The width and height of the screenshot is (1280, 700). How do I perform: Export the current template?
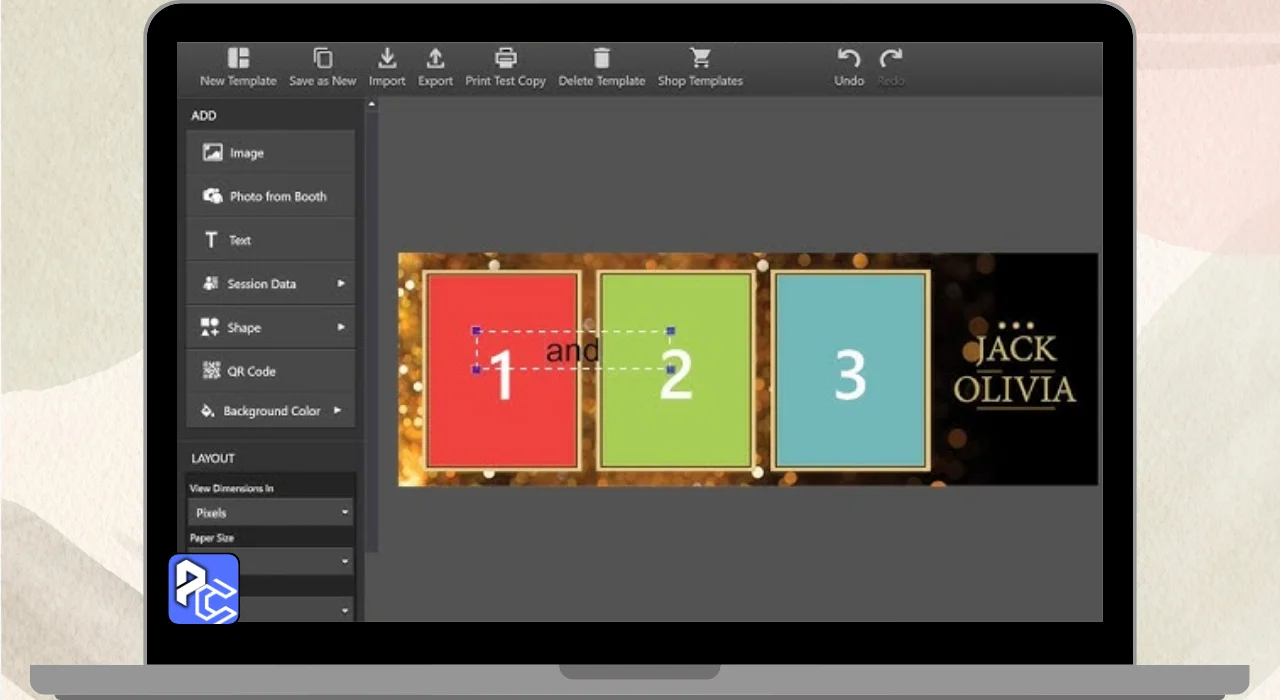pyautogui.click(x=435, y=59)
